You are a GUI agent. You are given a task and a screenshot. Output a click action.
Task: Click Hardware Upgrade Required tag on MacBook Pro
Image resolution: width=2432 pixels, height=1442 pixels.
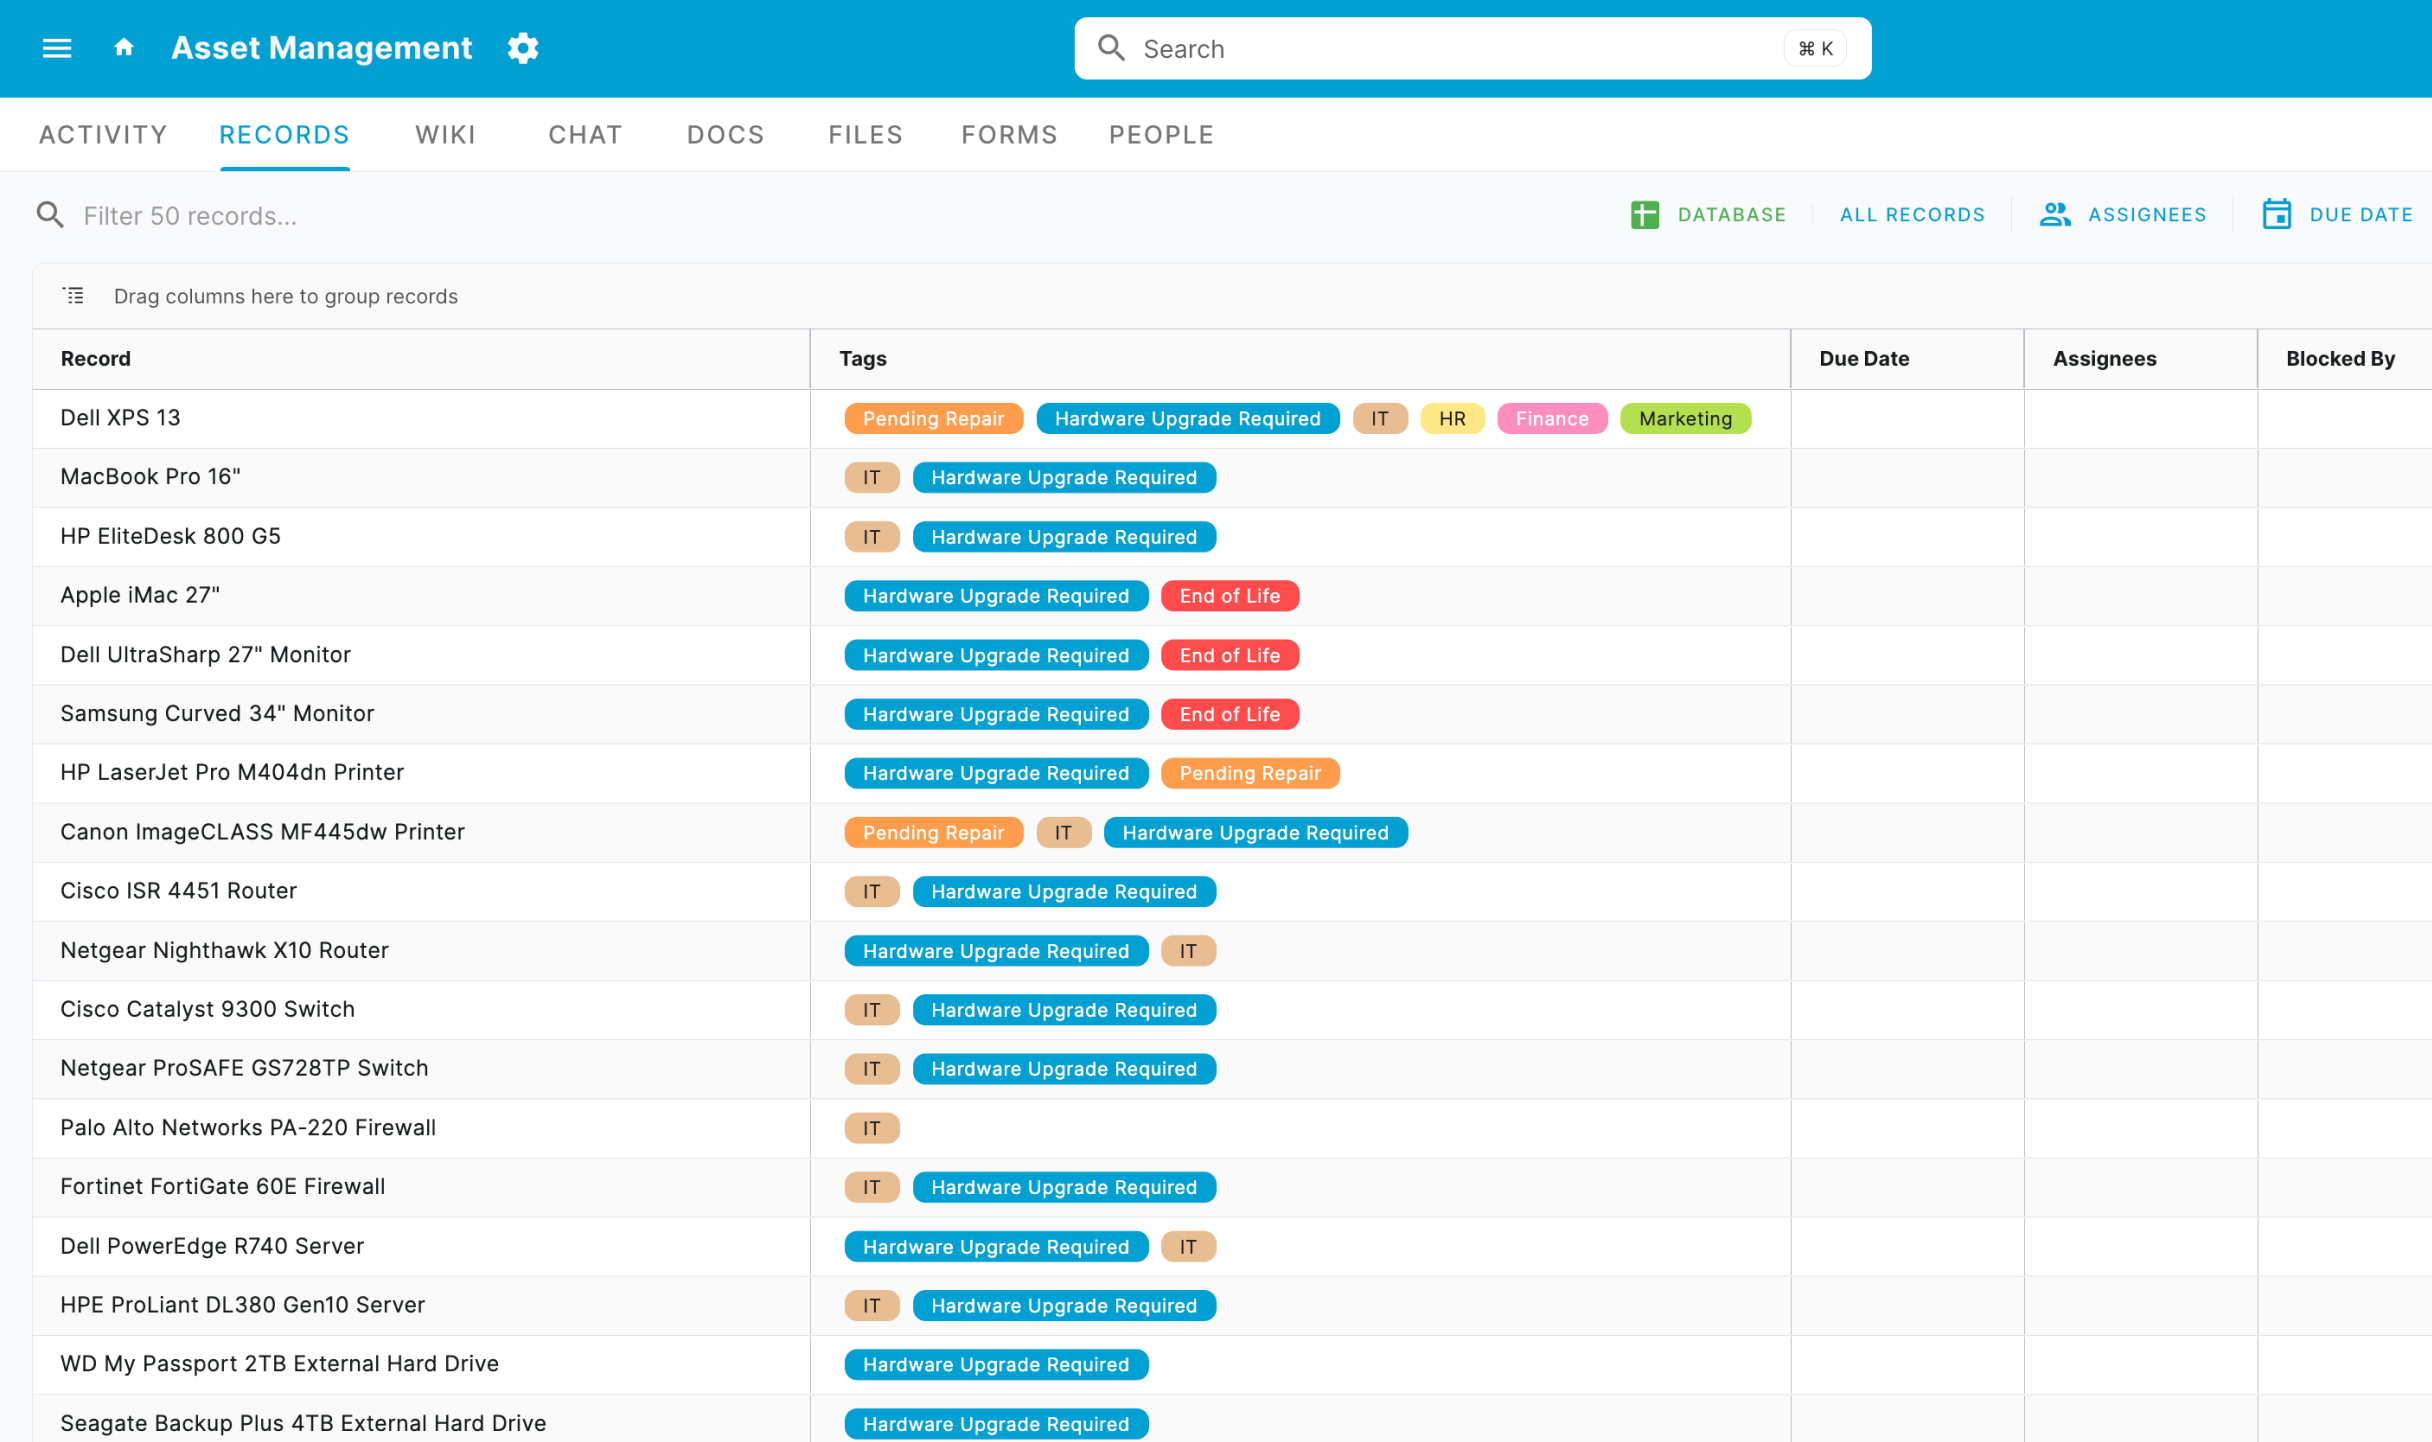tap(1064, 478)
